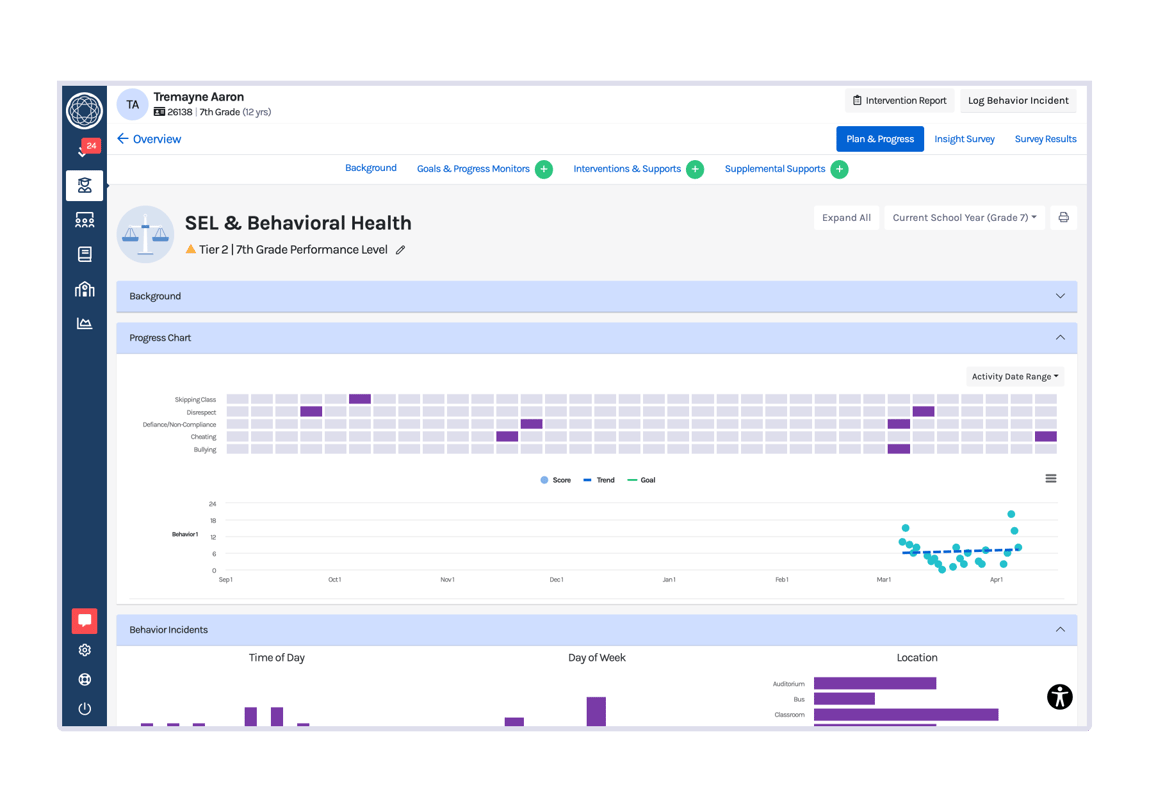Viewport: 1149px width, 812px height.
Task: Expand the Background section
Action: coord(1060,296)
